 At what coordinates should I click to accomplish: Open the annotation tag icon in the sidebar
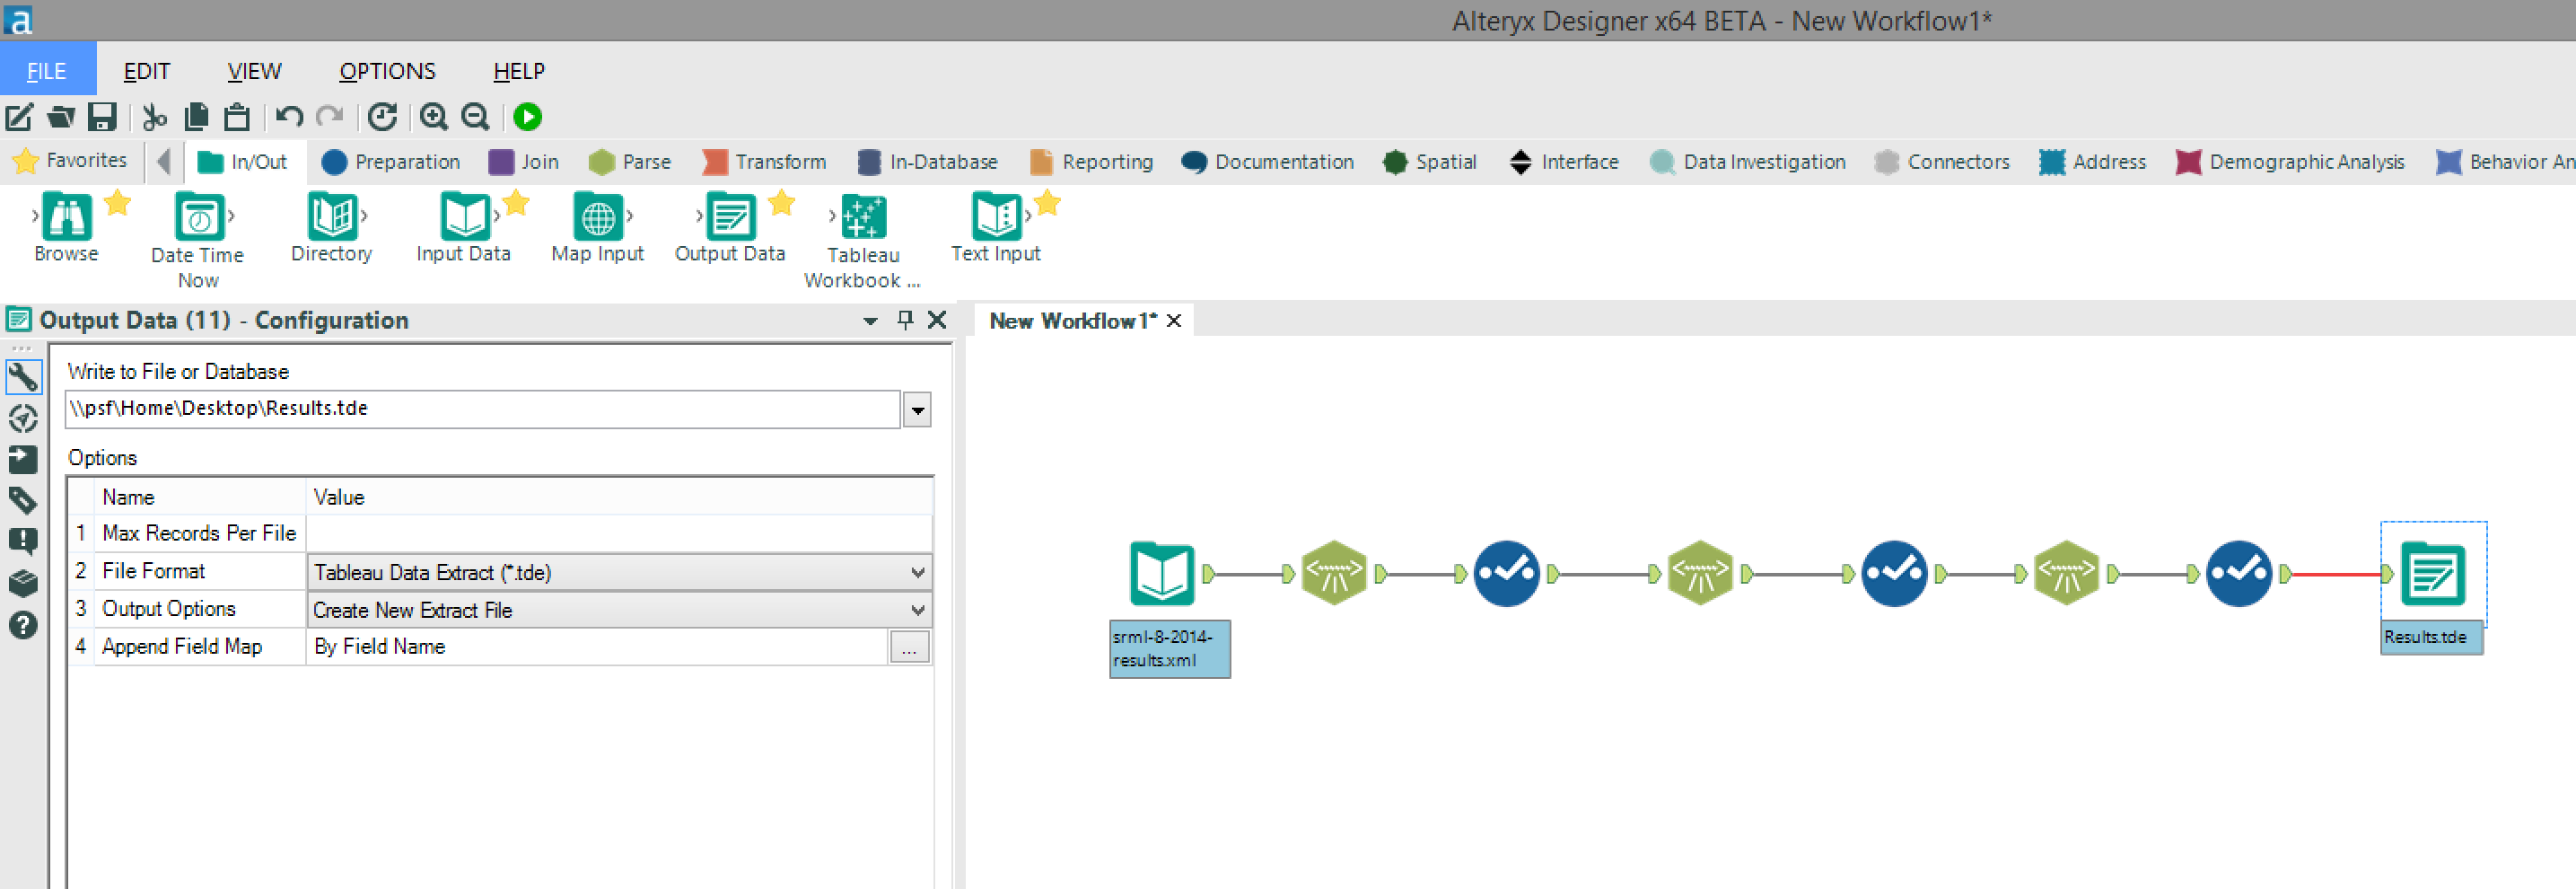click(x=23, y=500)
